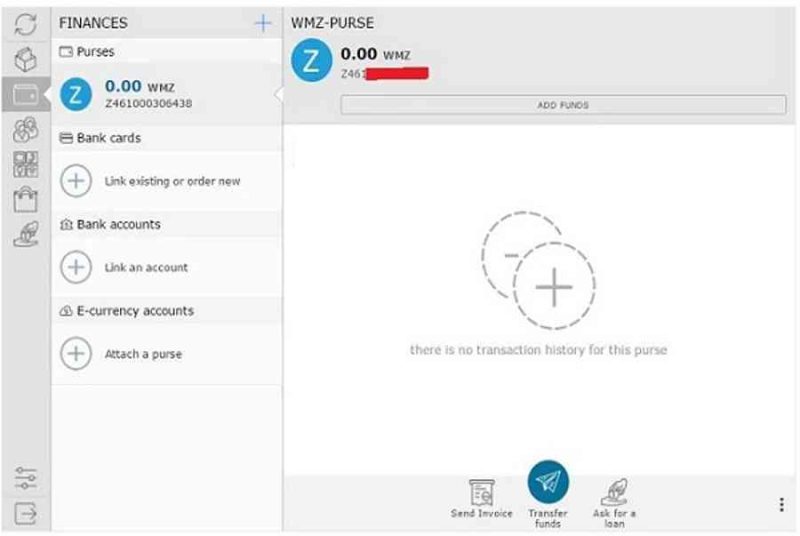Click the large Z icon in WMZ-PURSE header

(311, 60)
